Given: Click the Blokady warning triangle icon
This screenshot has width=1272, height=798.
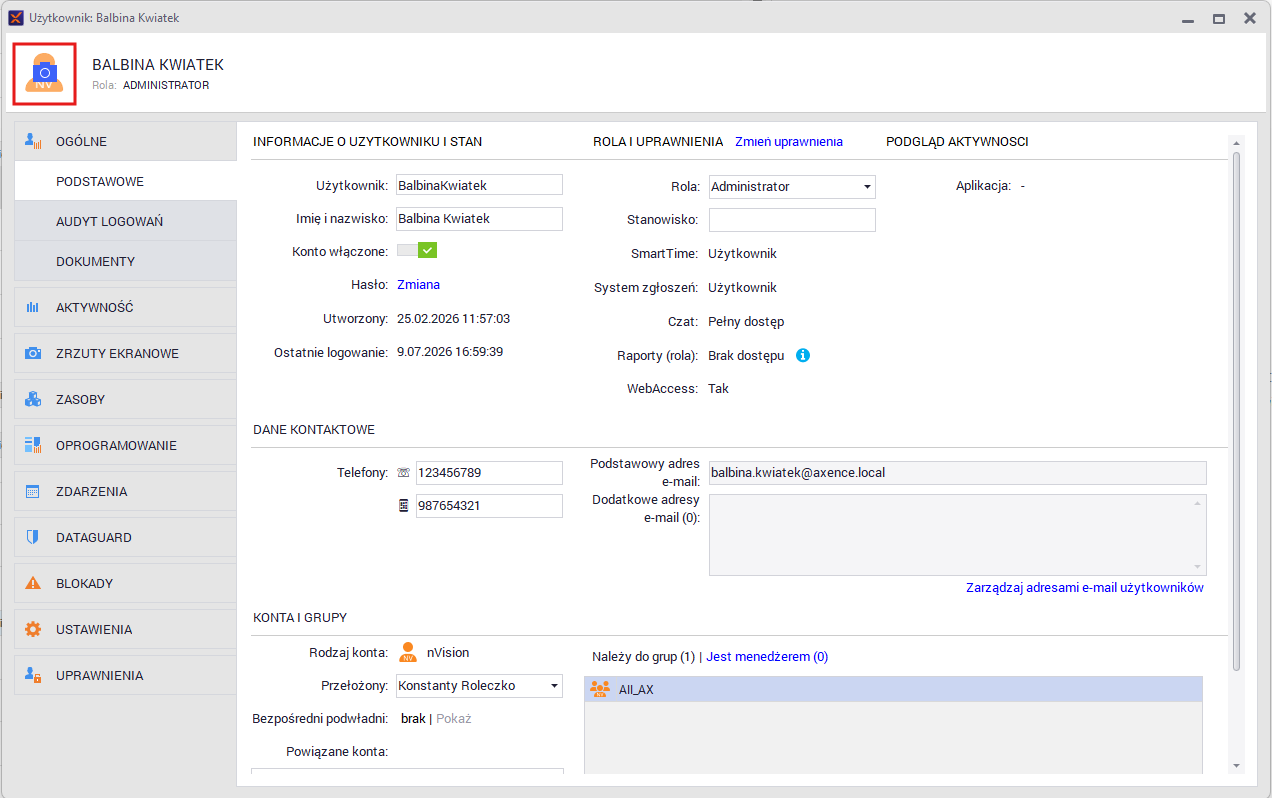Looking at the screenshot, I should (x=33, y=583).
